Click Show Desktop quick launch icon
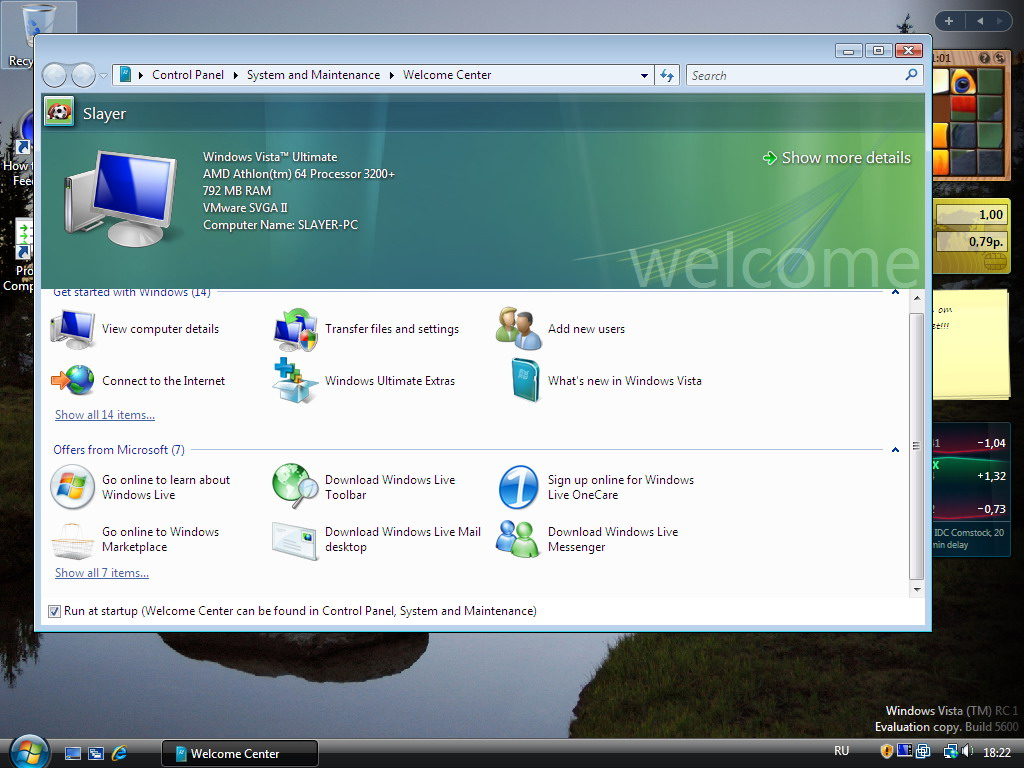Image resolution: width=1024 pixels, height=768 pixels. click(x=72, y=754)
